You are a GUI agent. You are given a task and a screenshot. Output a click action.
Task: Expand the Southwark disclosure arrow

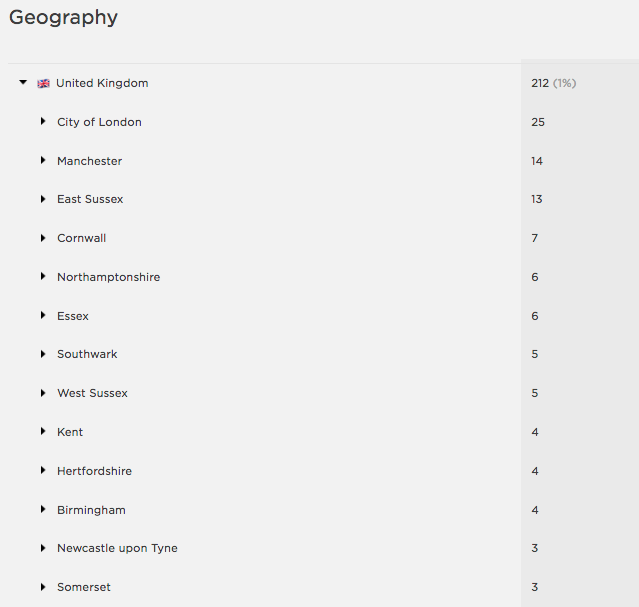tap(43, 354)
